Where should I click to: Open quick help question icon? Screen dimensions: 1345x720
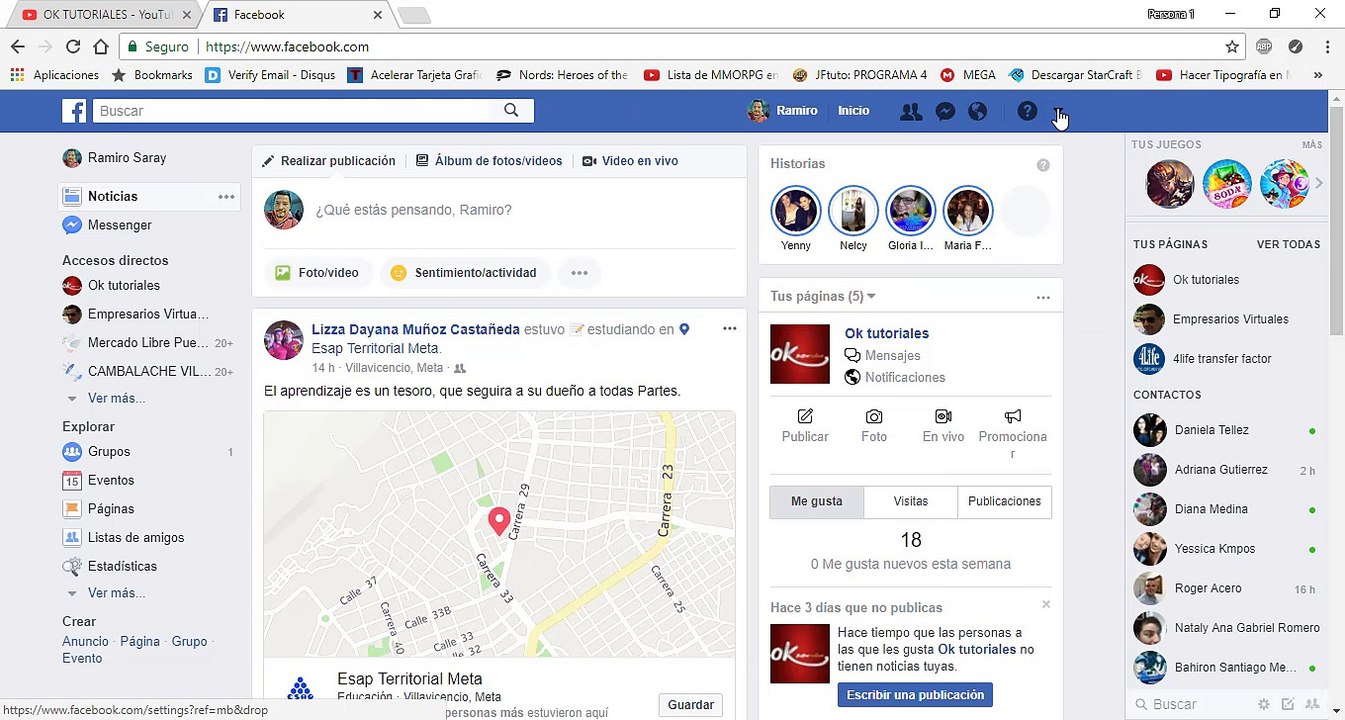[x=1027, y=111]
